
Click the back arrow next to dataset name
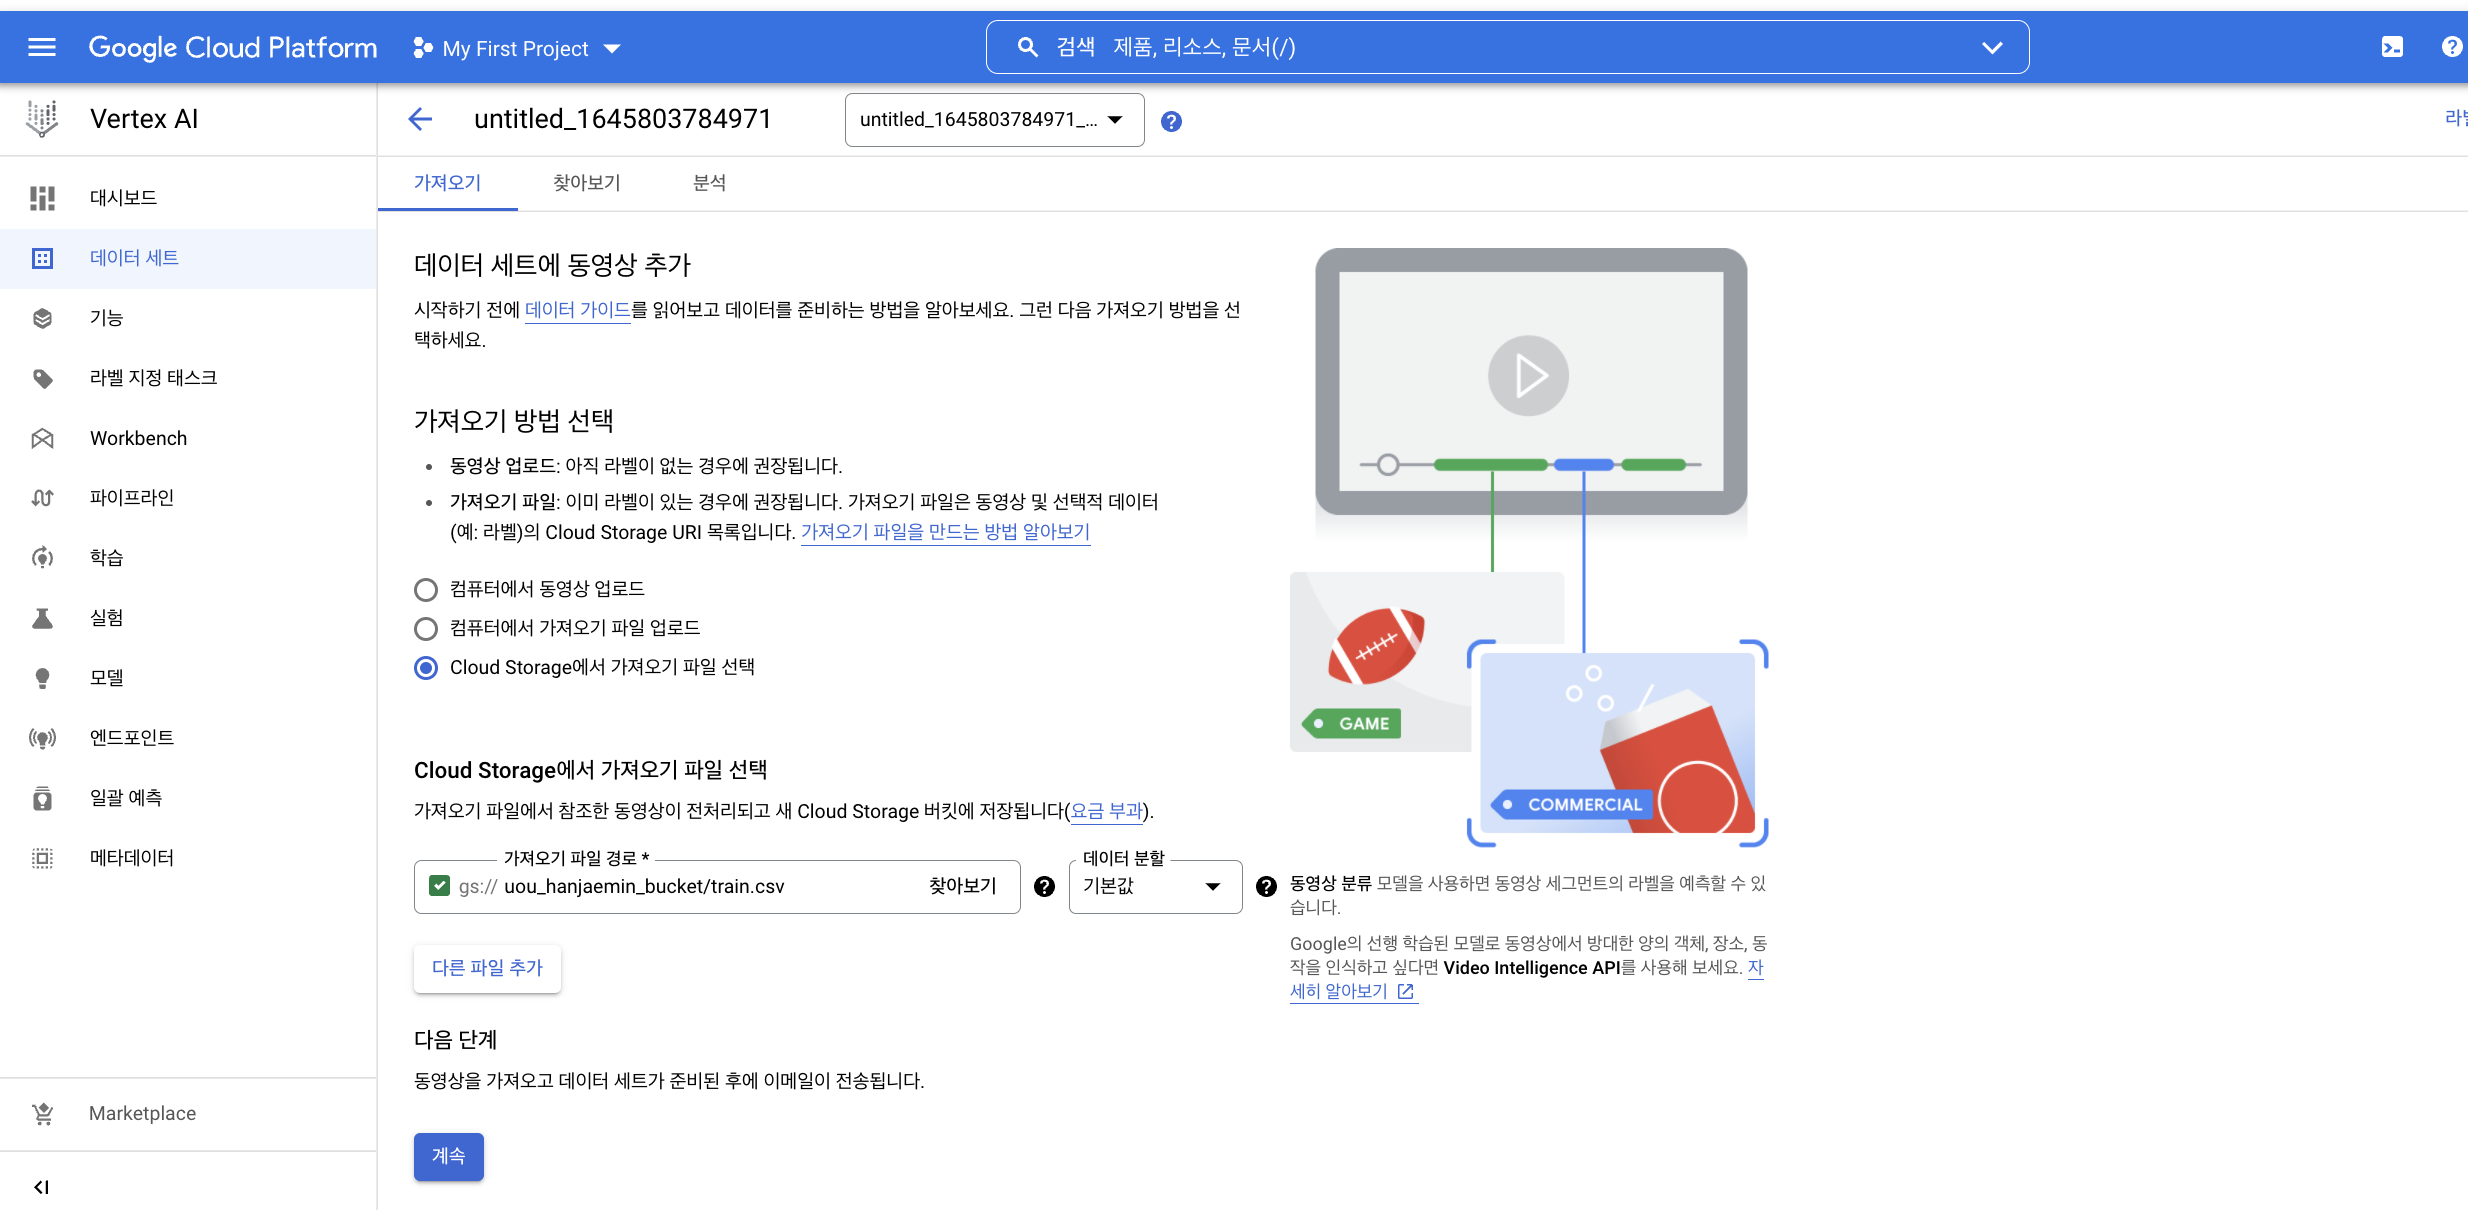pos(420,119)
